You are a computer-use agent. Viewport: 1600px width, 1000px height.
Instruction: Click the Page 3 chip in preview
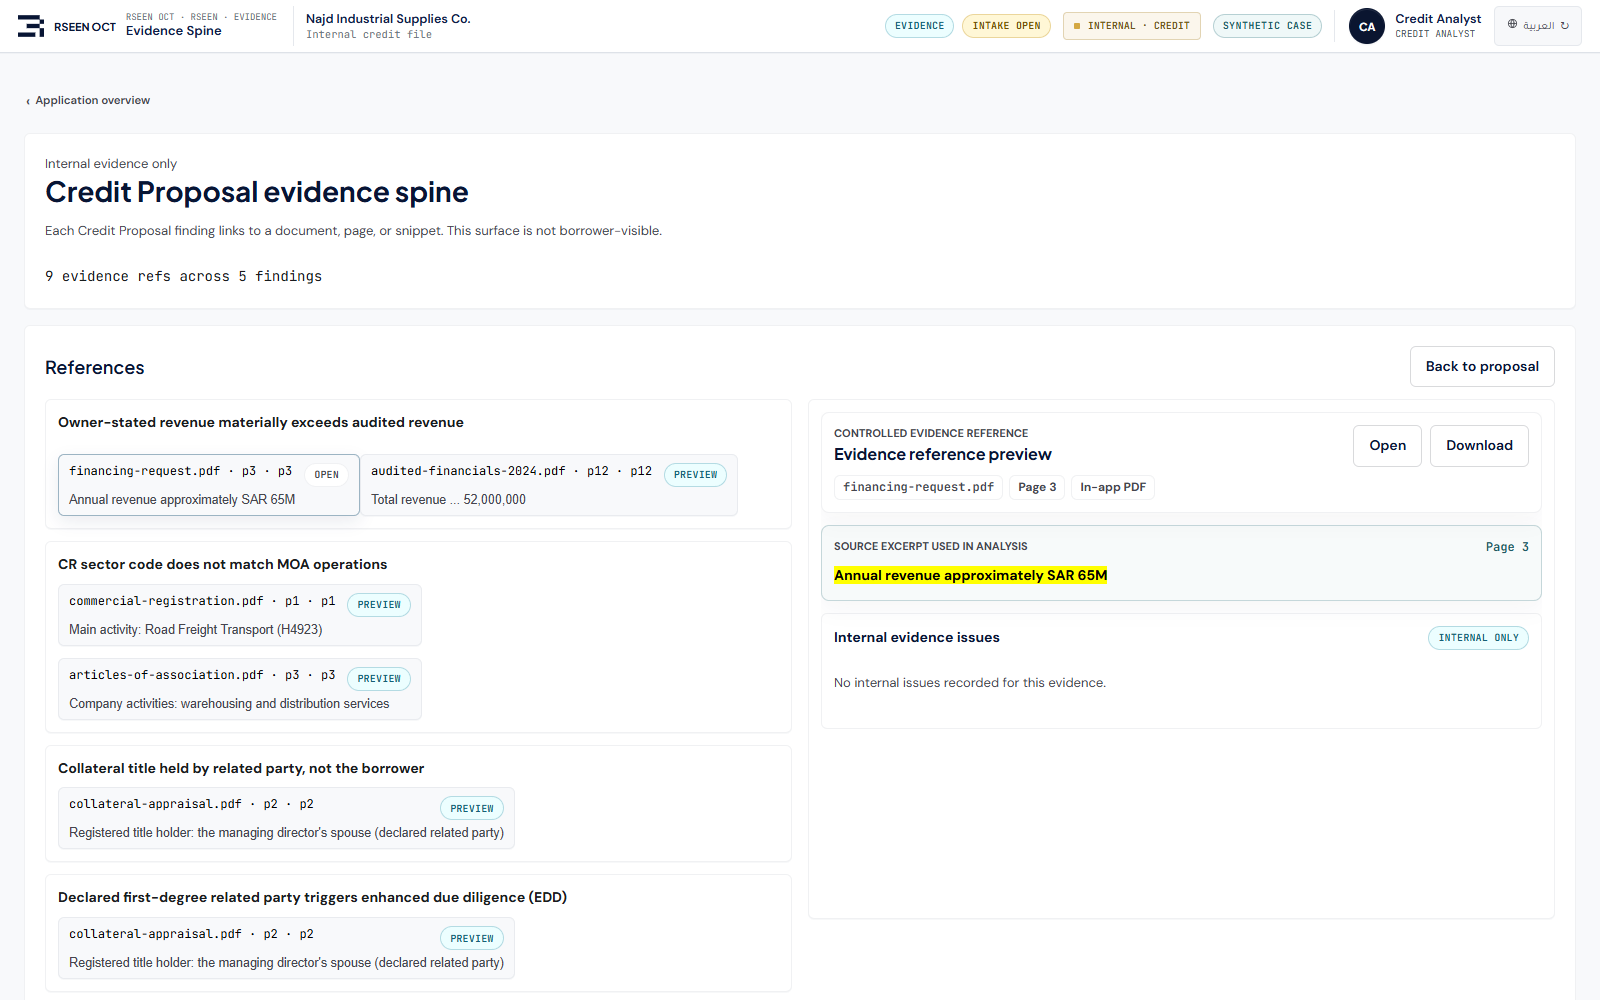[x=1037, y=487]
